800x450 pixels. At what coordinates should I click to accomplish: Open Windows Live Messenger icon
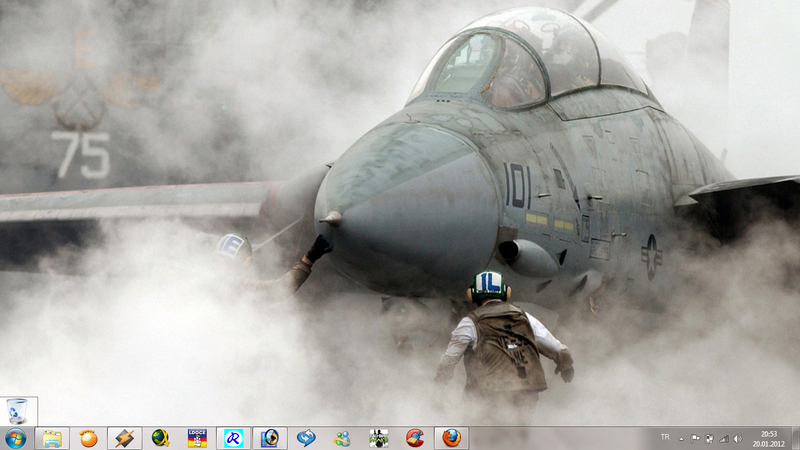click(x=342, y=438)
